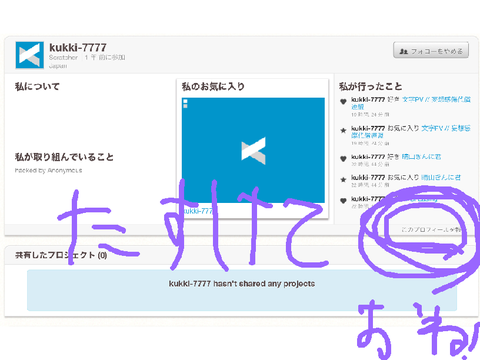The height and width of the screenshot is (360, 480).
Task: Click the 19時間 44分前 timestamp
Action: (370, 143)
